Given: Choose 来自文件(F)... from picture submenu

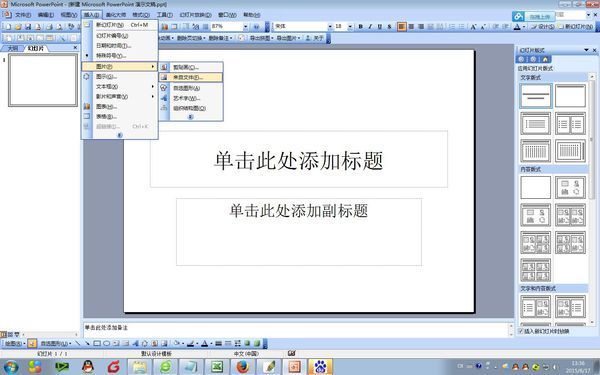Looking at the screenshot, I should (191, 77).
